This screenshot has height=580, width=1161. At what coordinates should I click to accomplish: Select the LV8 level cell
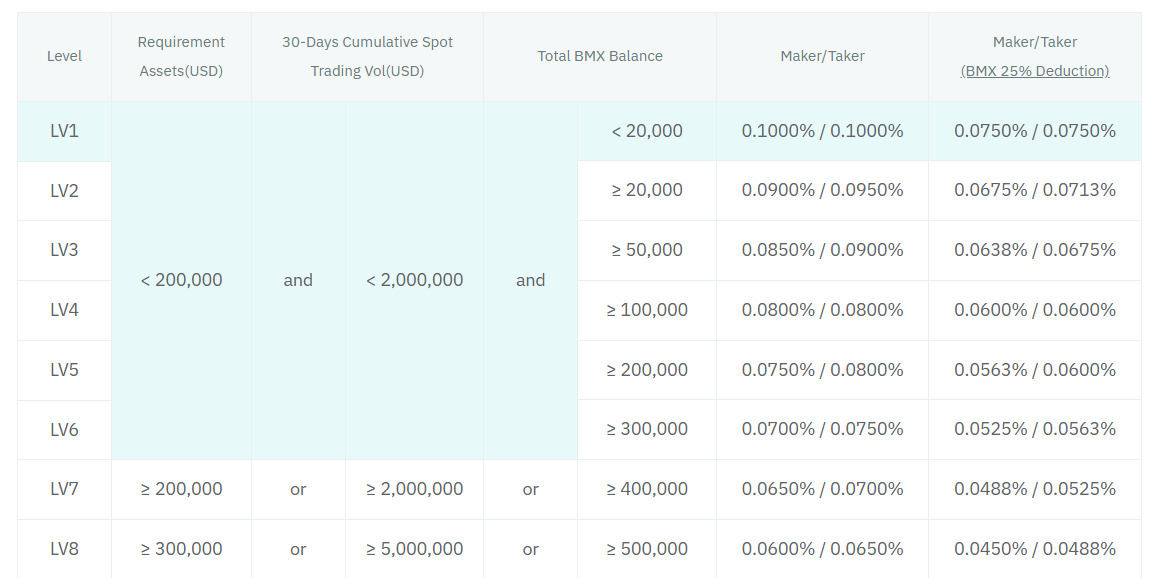click(x=64, y=549)
